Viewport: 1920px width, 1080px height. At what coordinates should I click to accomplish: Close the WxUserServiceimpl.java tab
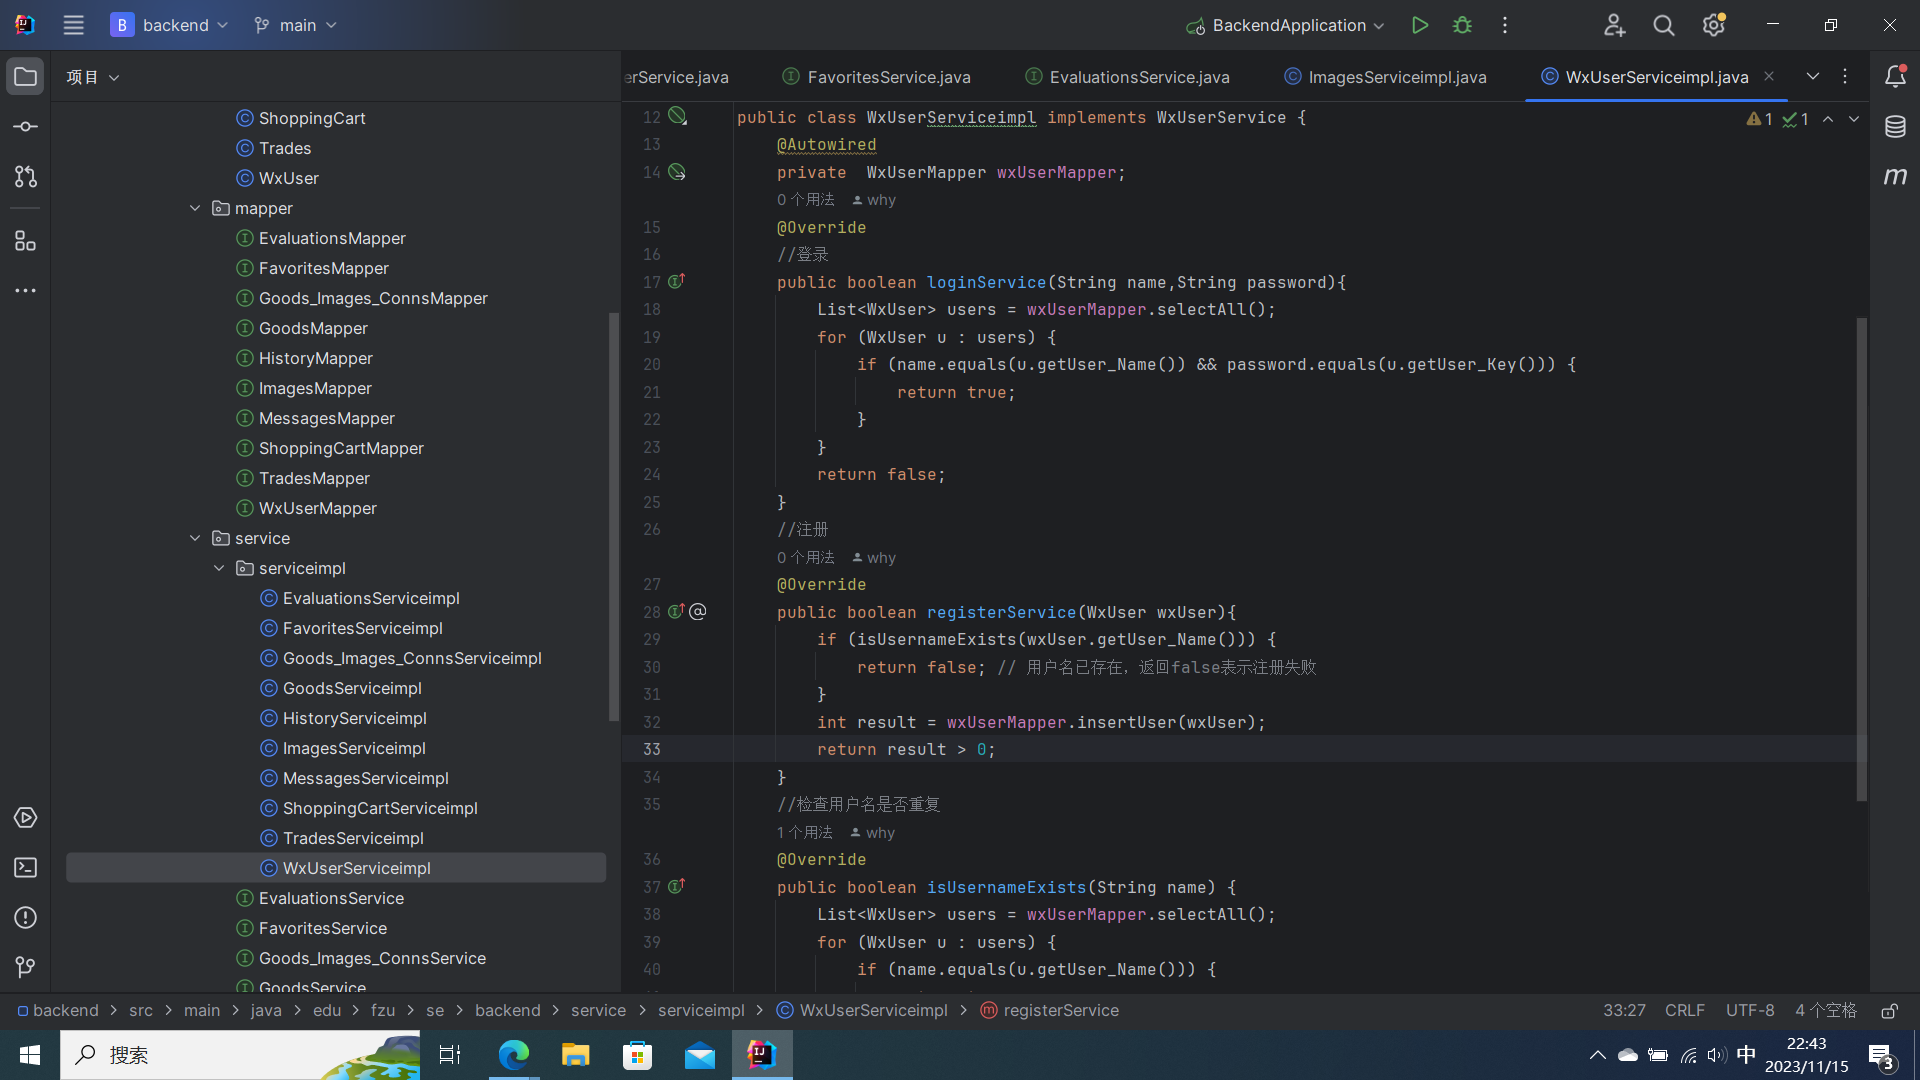coord(1769,76)
